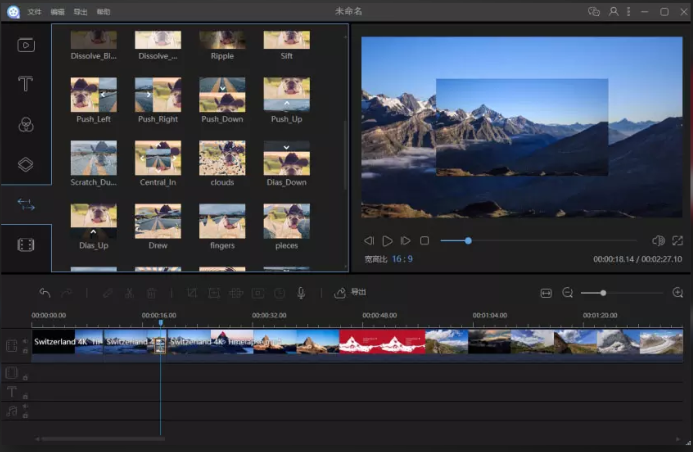The image size is (693, 452).
Task: Open the user account icon menu
Action: coord(614,12)
